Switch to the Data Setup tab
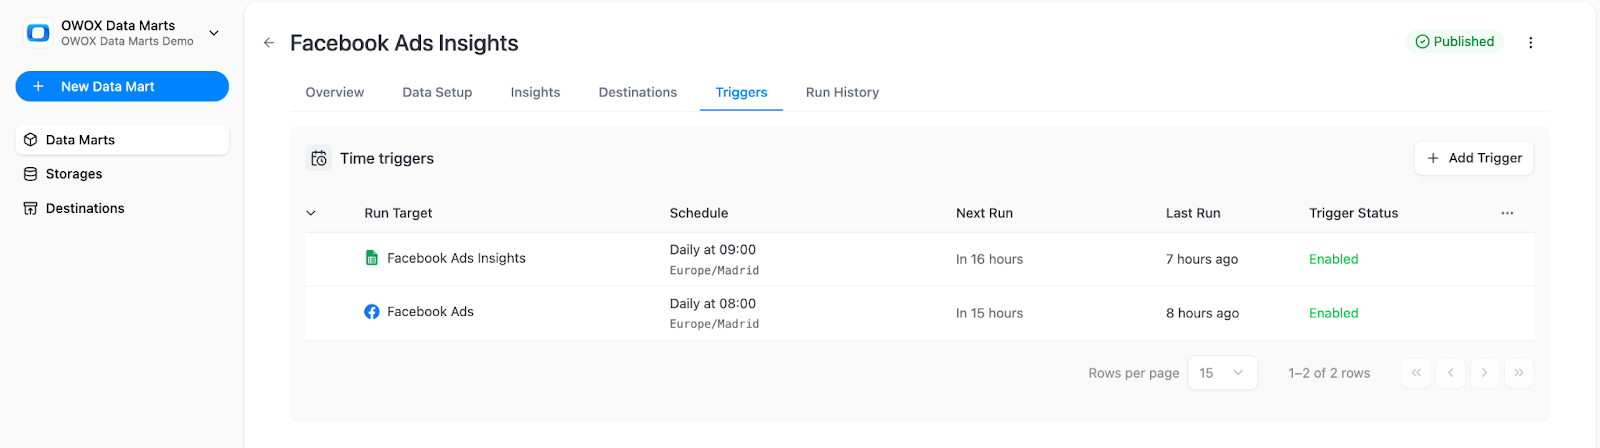Viewport: 1600px width, 448px height. point(437,92)
